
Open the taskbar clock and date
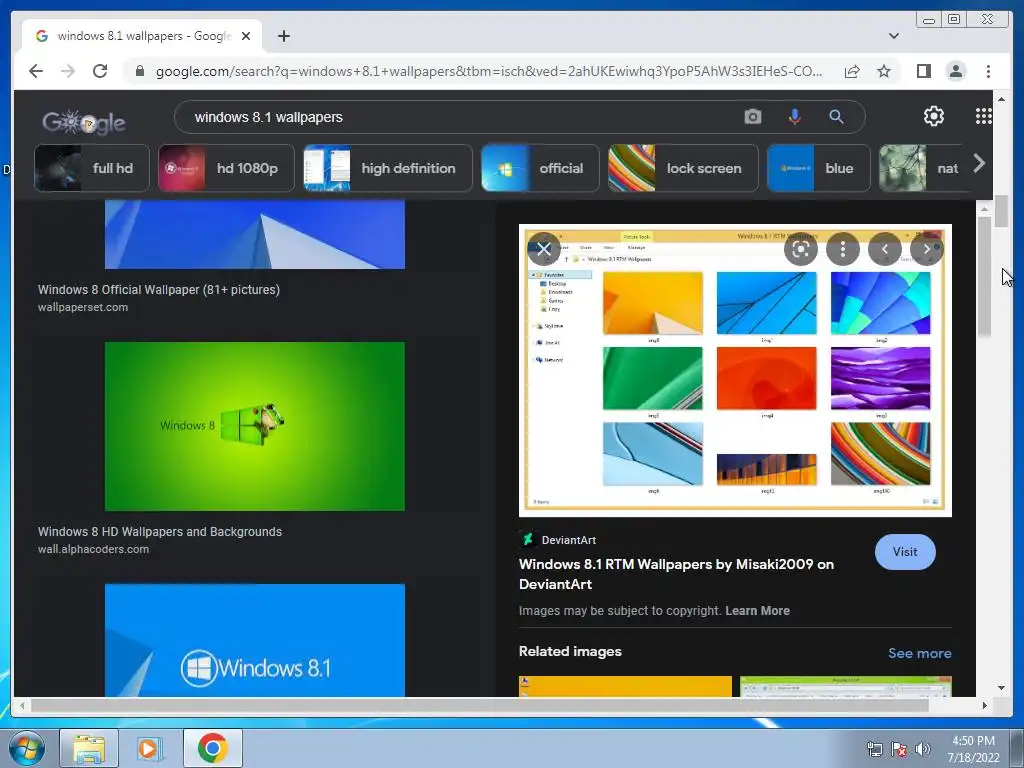pyautogui.click(x=973, y=749)
